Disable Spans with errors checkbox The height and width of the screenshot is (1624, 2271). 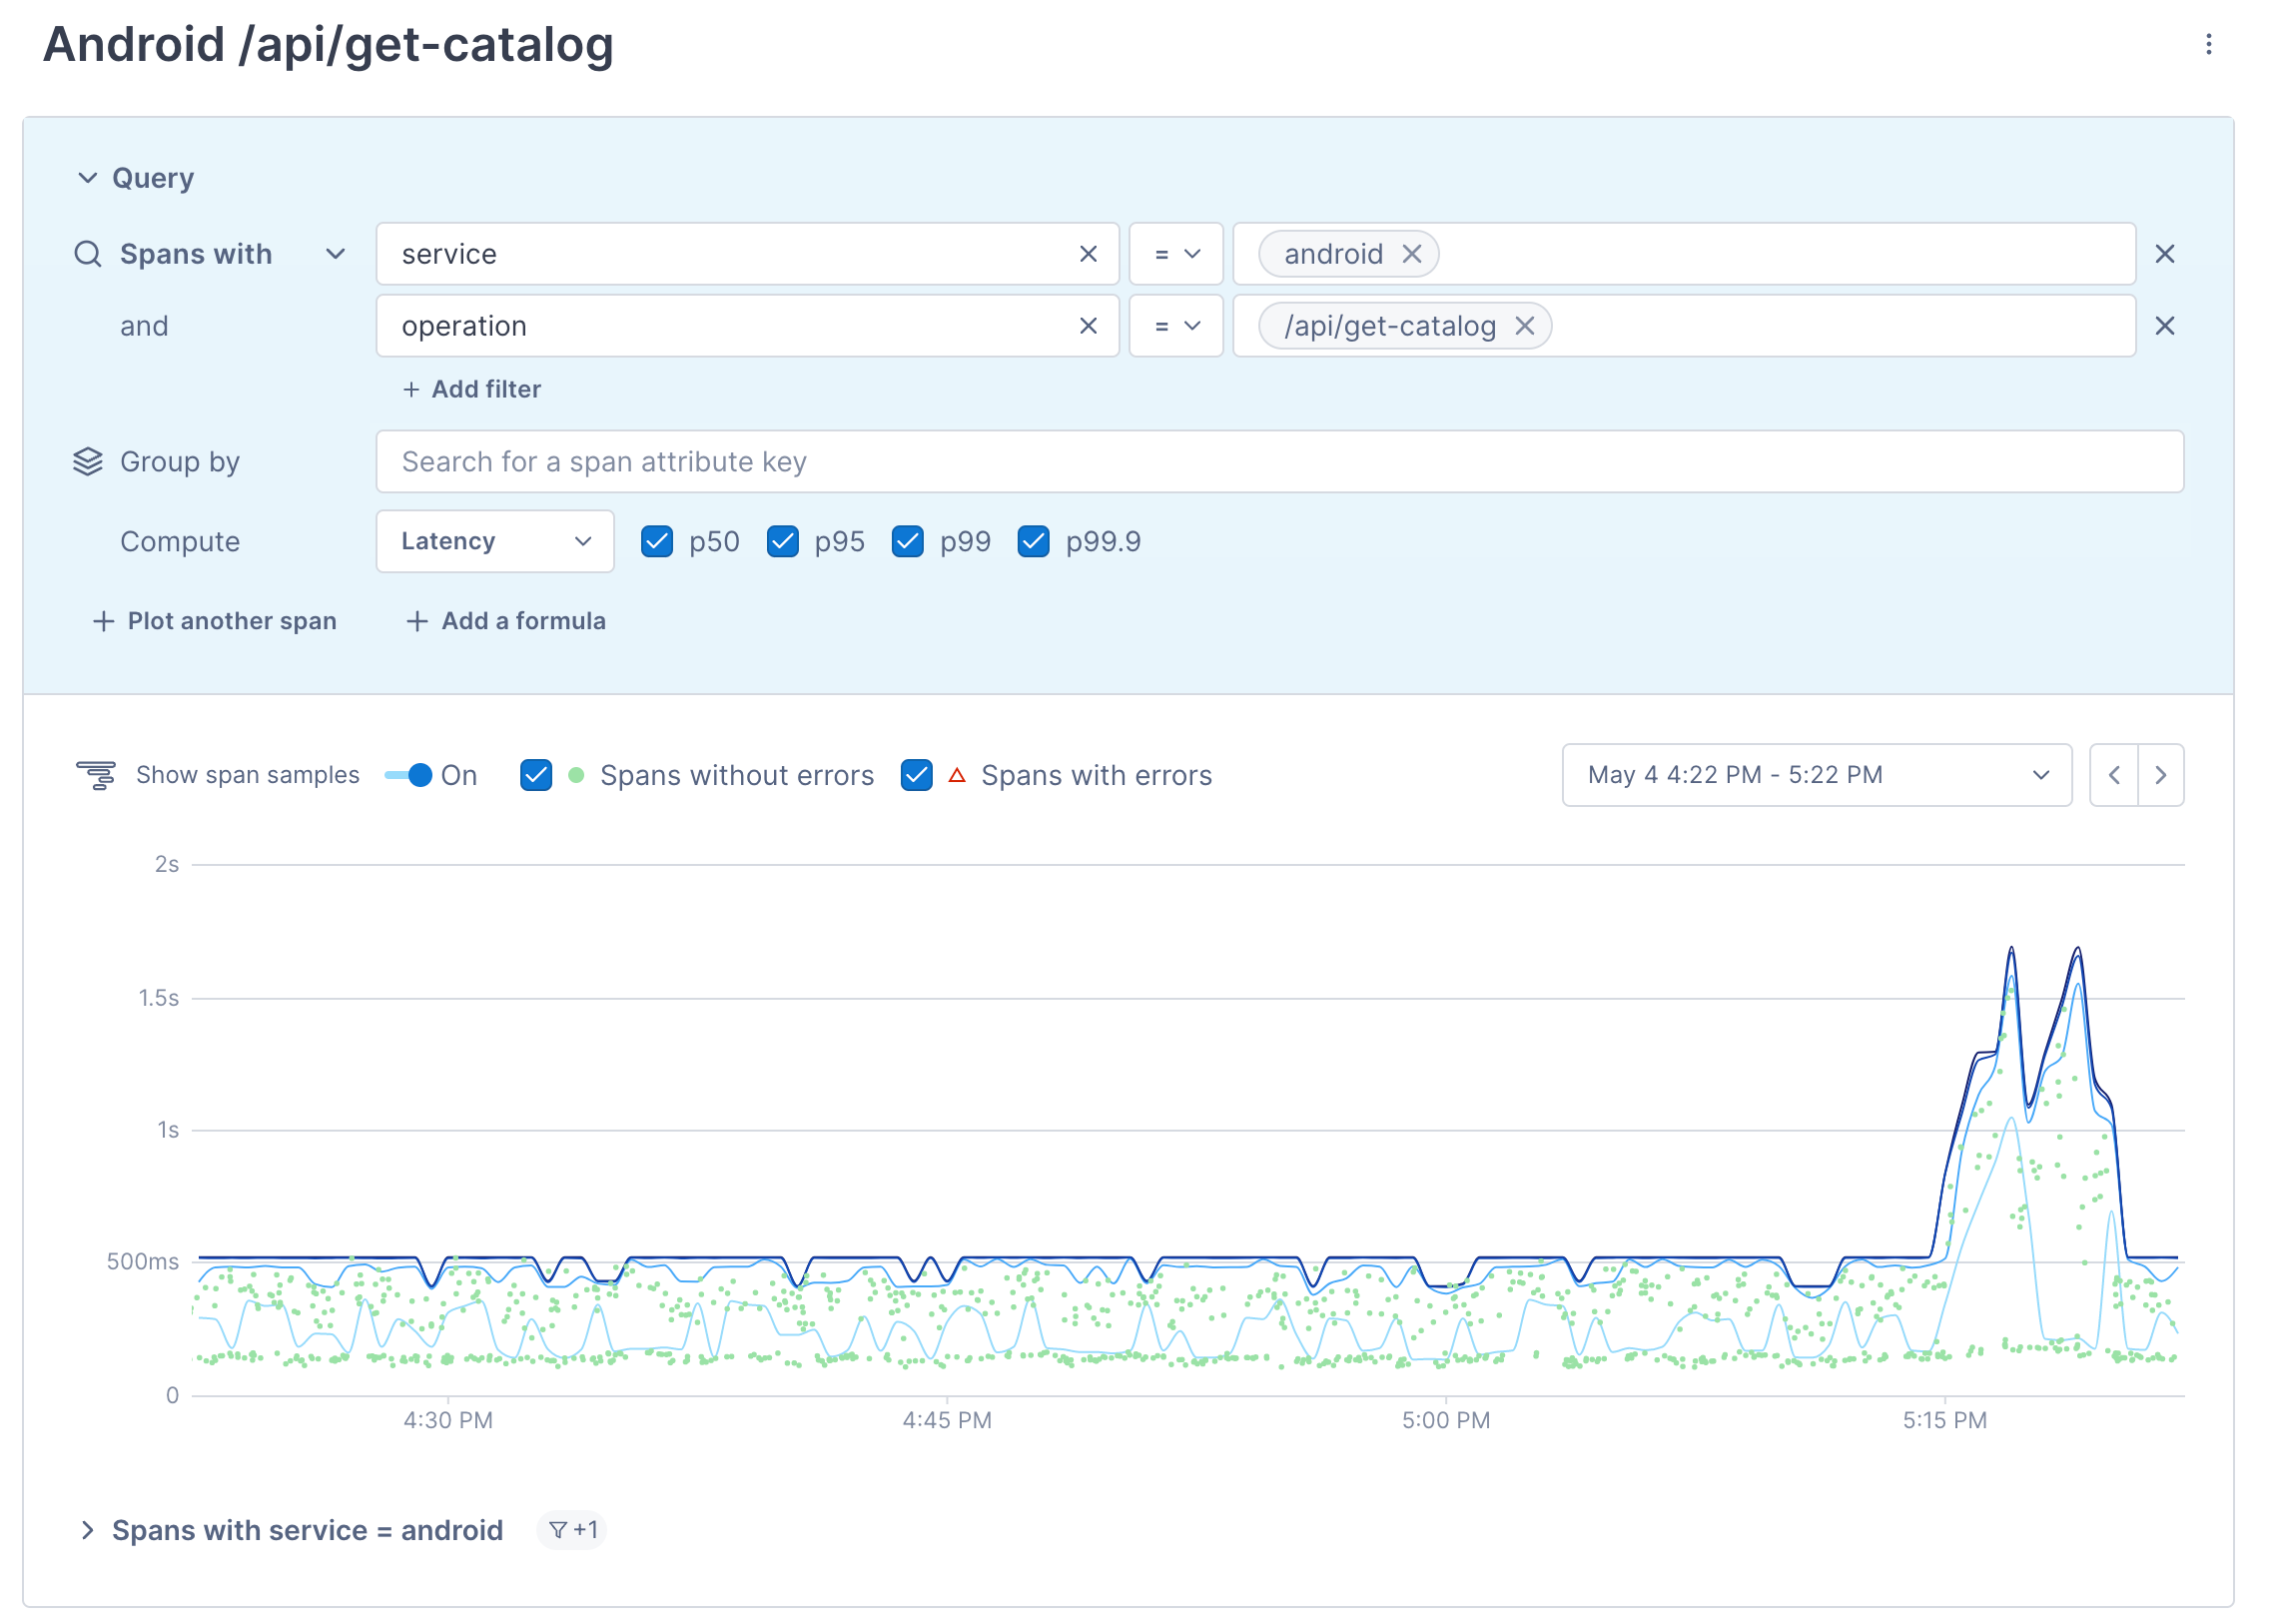pos(916,775)
